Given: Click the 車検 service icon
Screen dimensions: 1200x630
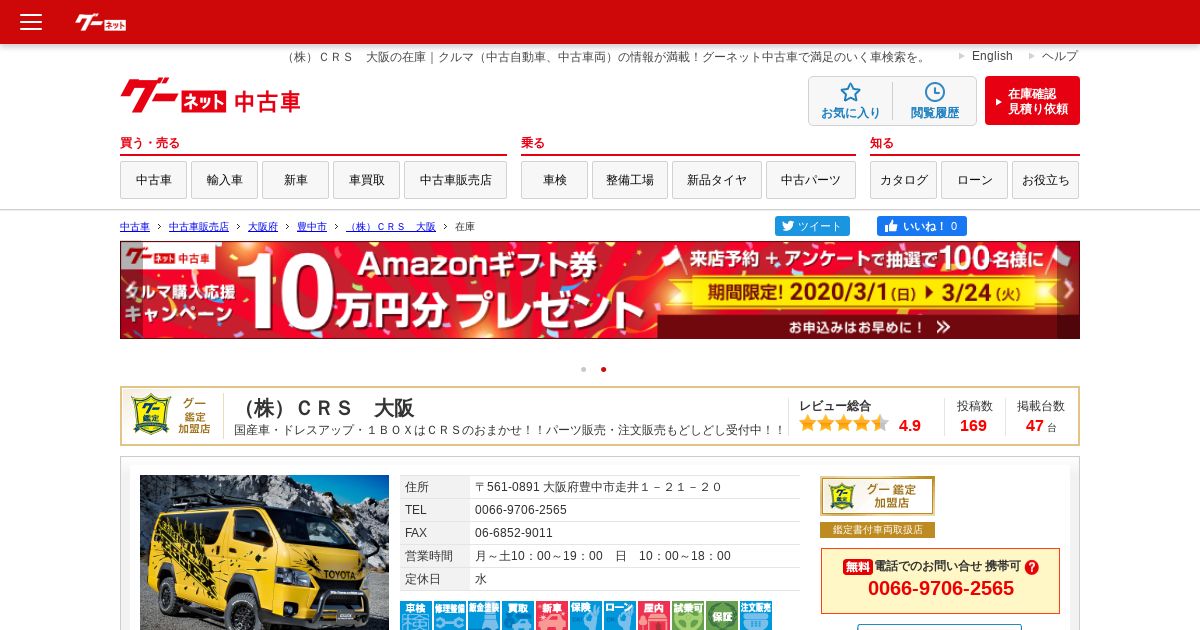Looking at the screenshot, I should 415,615.
